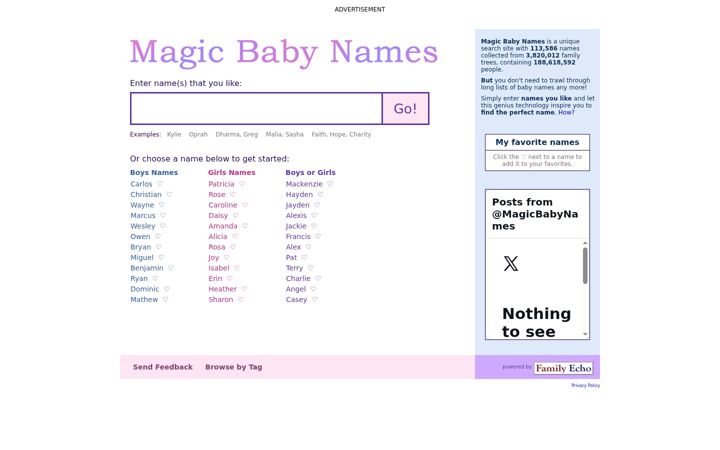The image size is (720, 450).
Task: Add Wayne to favorites via heart
Action: tap(162, 205)
